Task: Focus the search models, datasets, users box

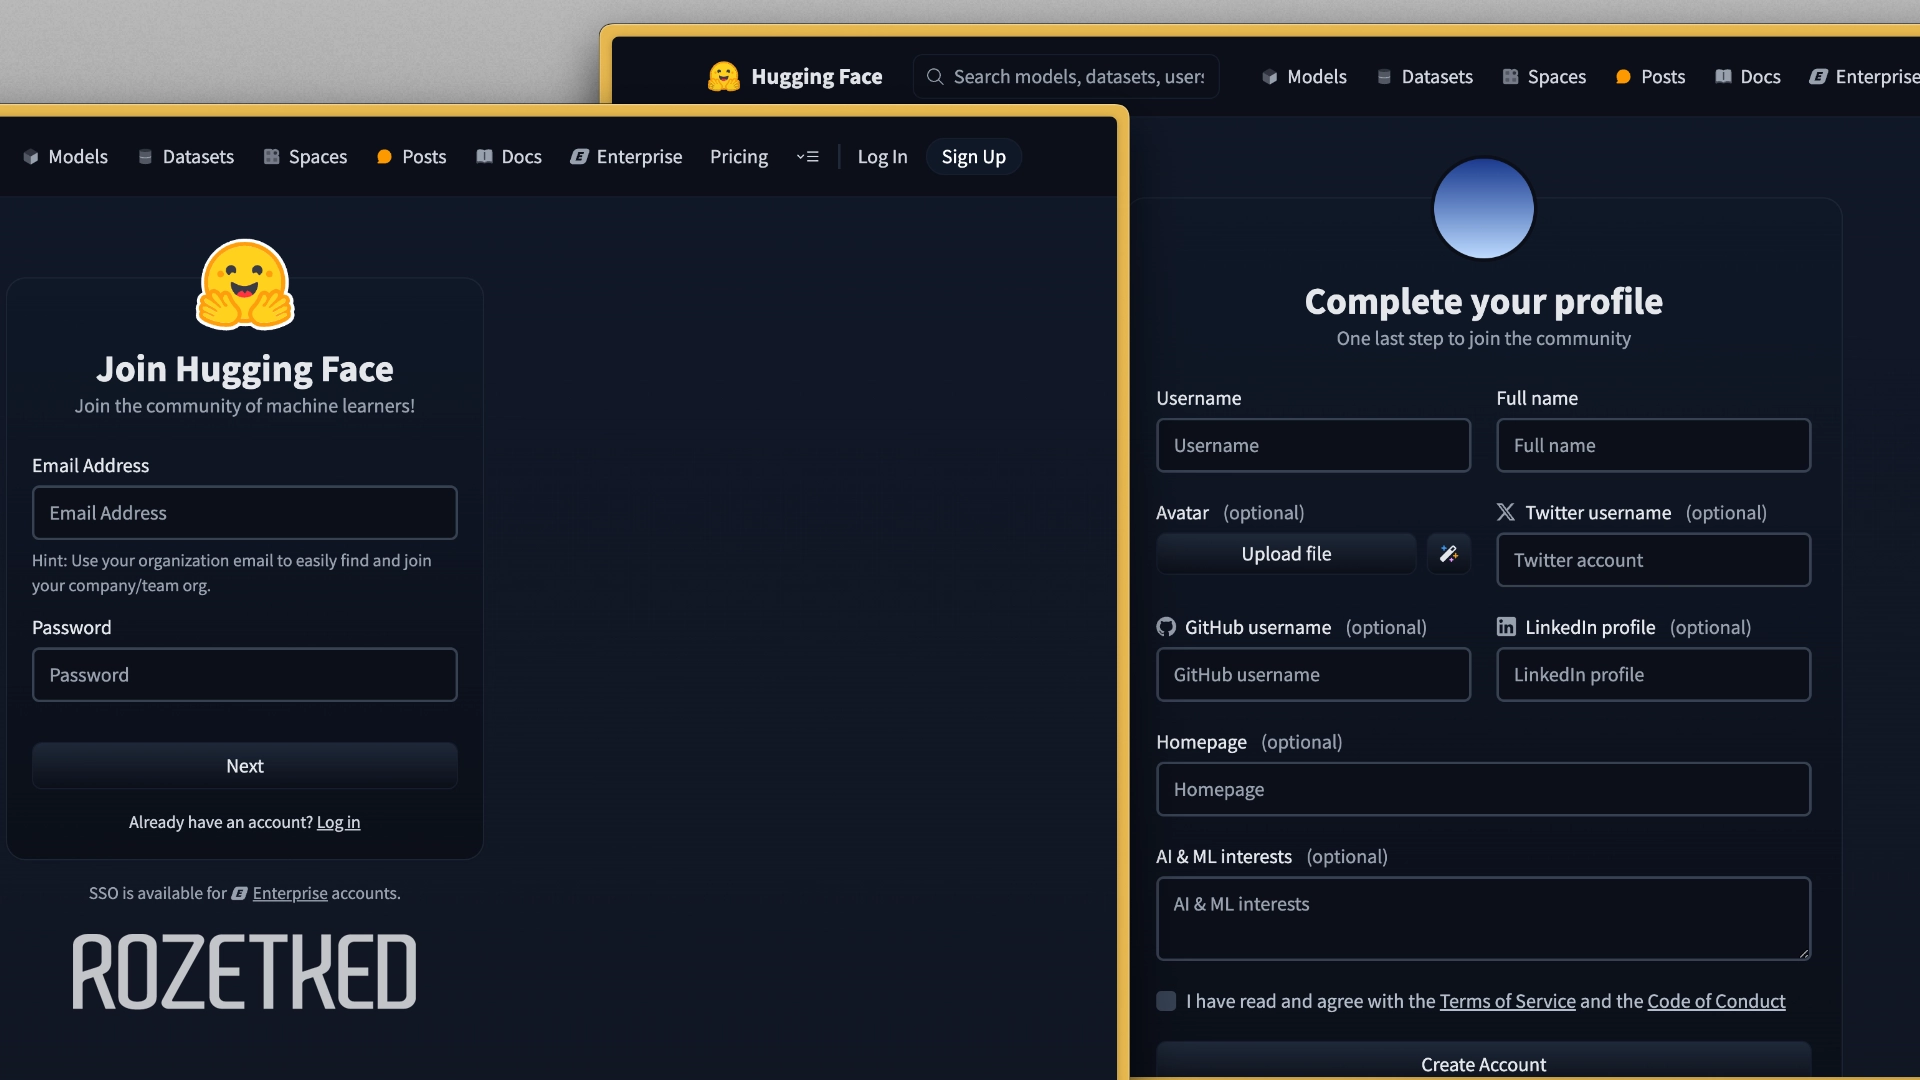Action: point(1066,76)
